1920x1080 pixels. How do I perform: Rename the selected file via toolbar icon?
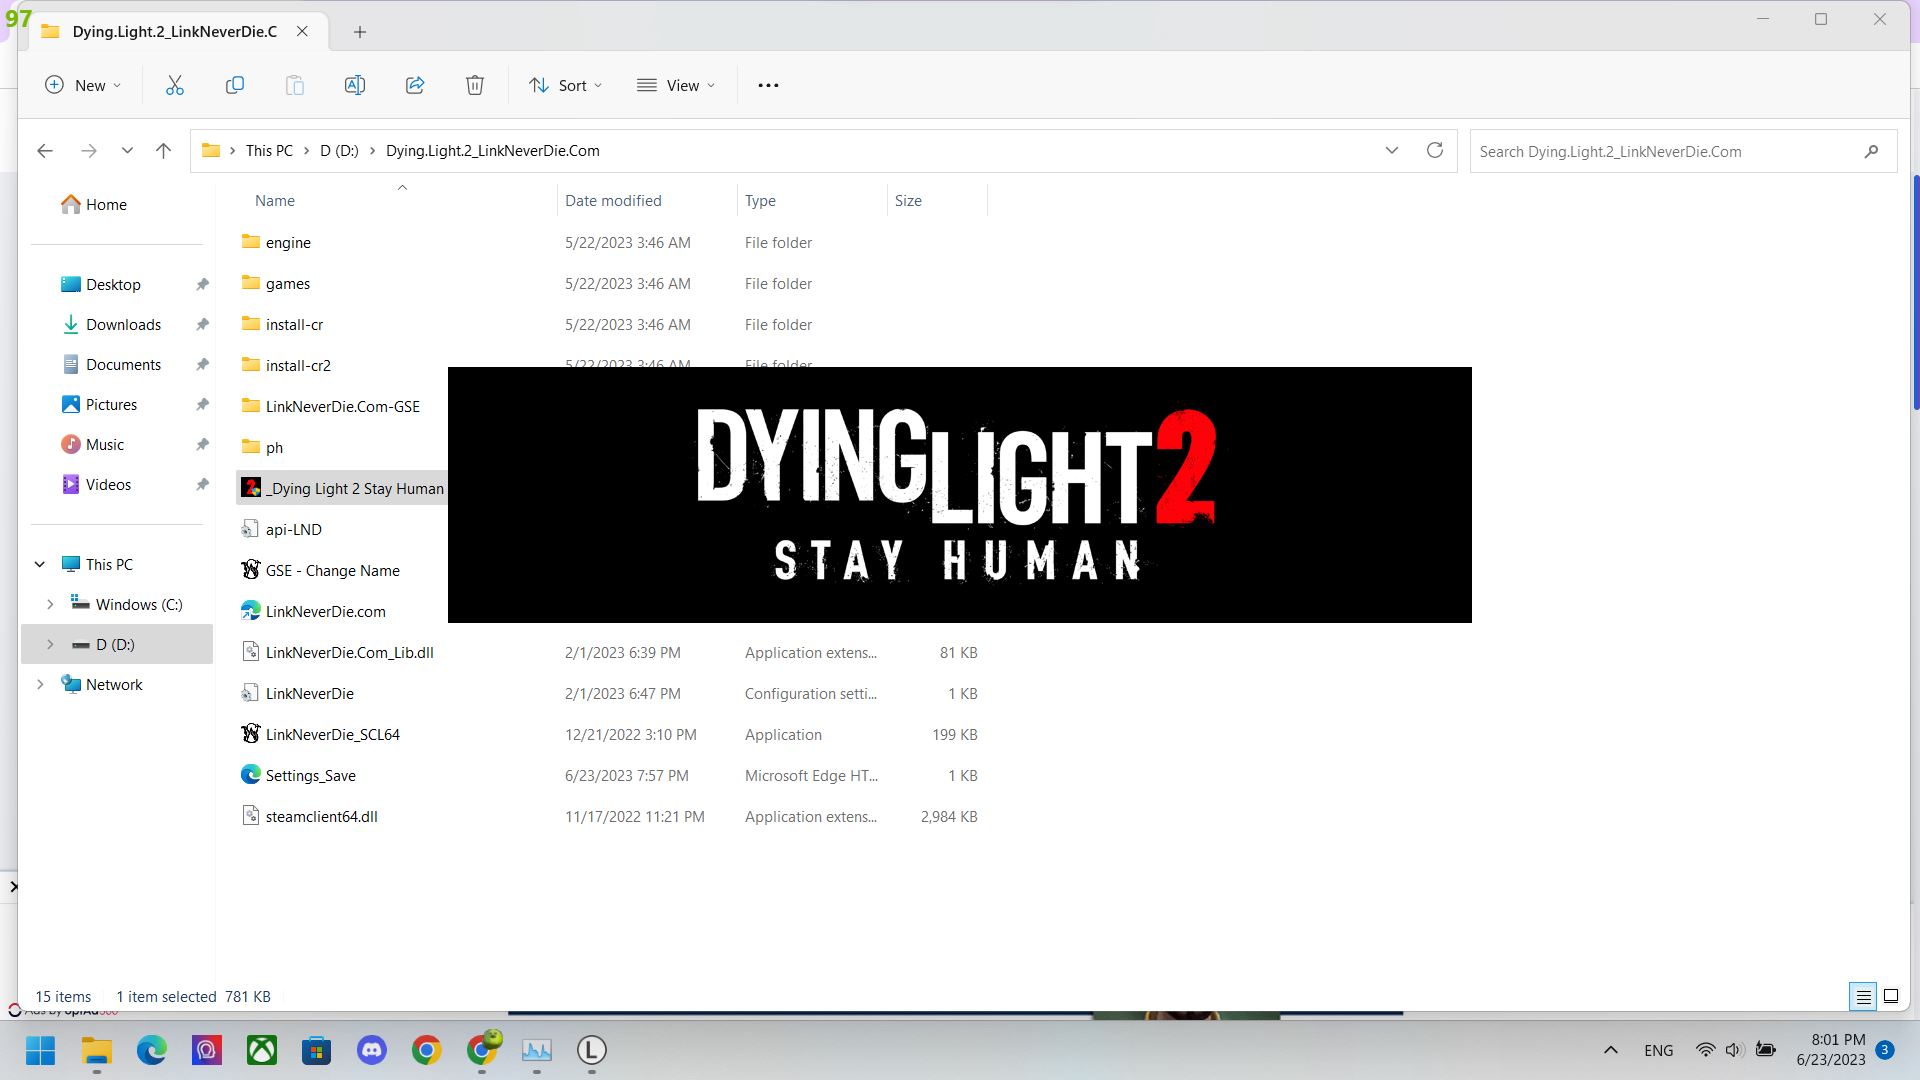tap(355, 85)
